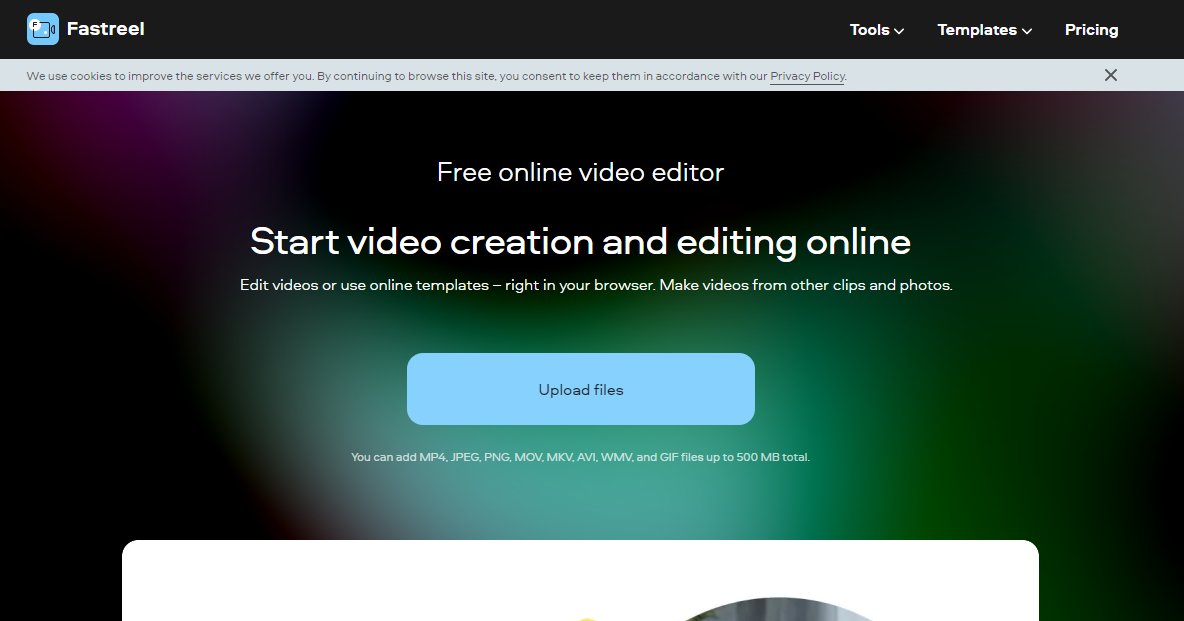The width and height of the screenshot is (1184, 621).
Task: Open the Fastreel home text link
Action: pyautogui.click(x=106, y=29)
